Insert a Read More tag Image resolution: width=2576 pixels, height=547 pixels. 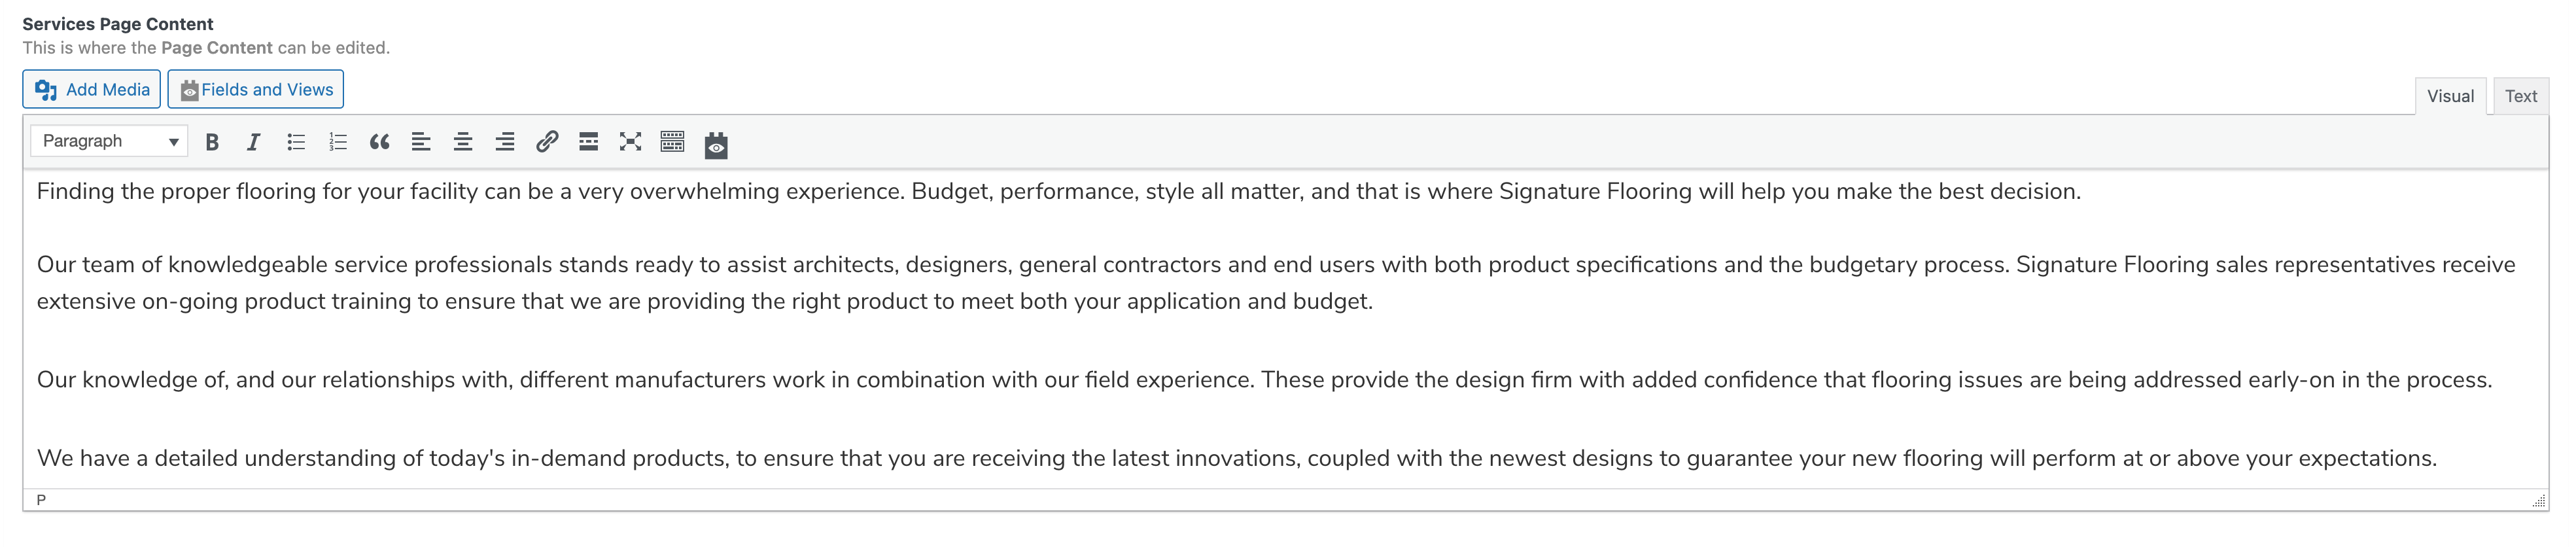pos(589,142)
